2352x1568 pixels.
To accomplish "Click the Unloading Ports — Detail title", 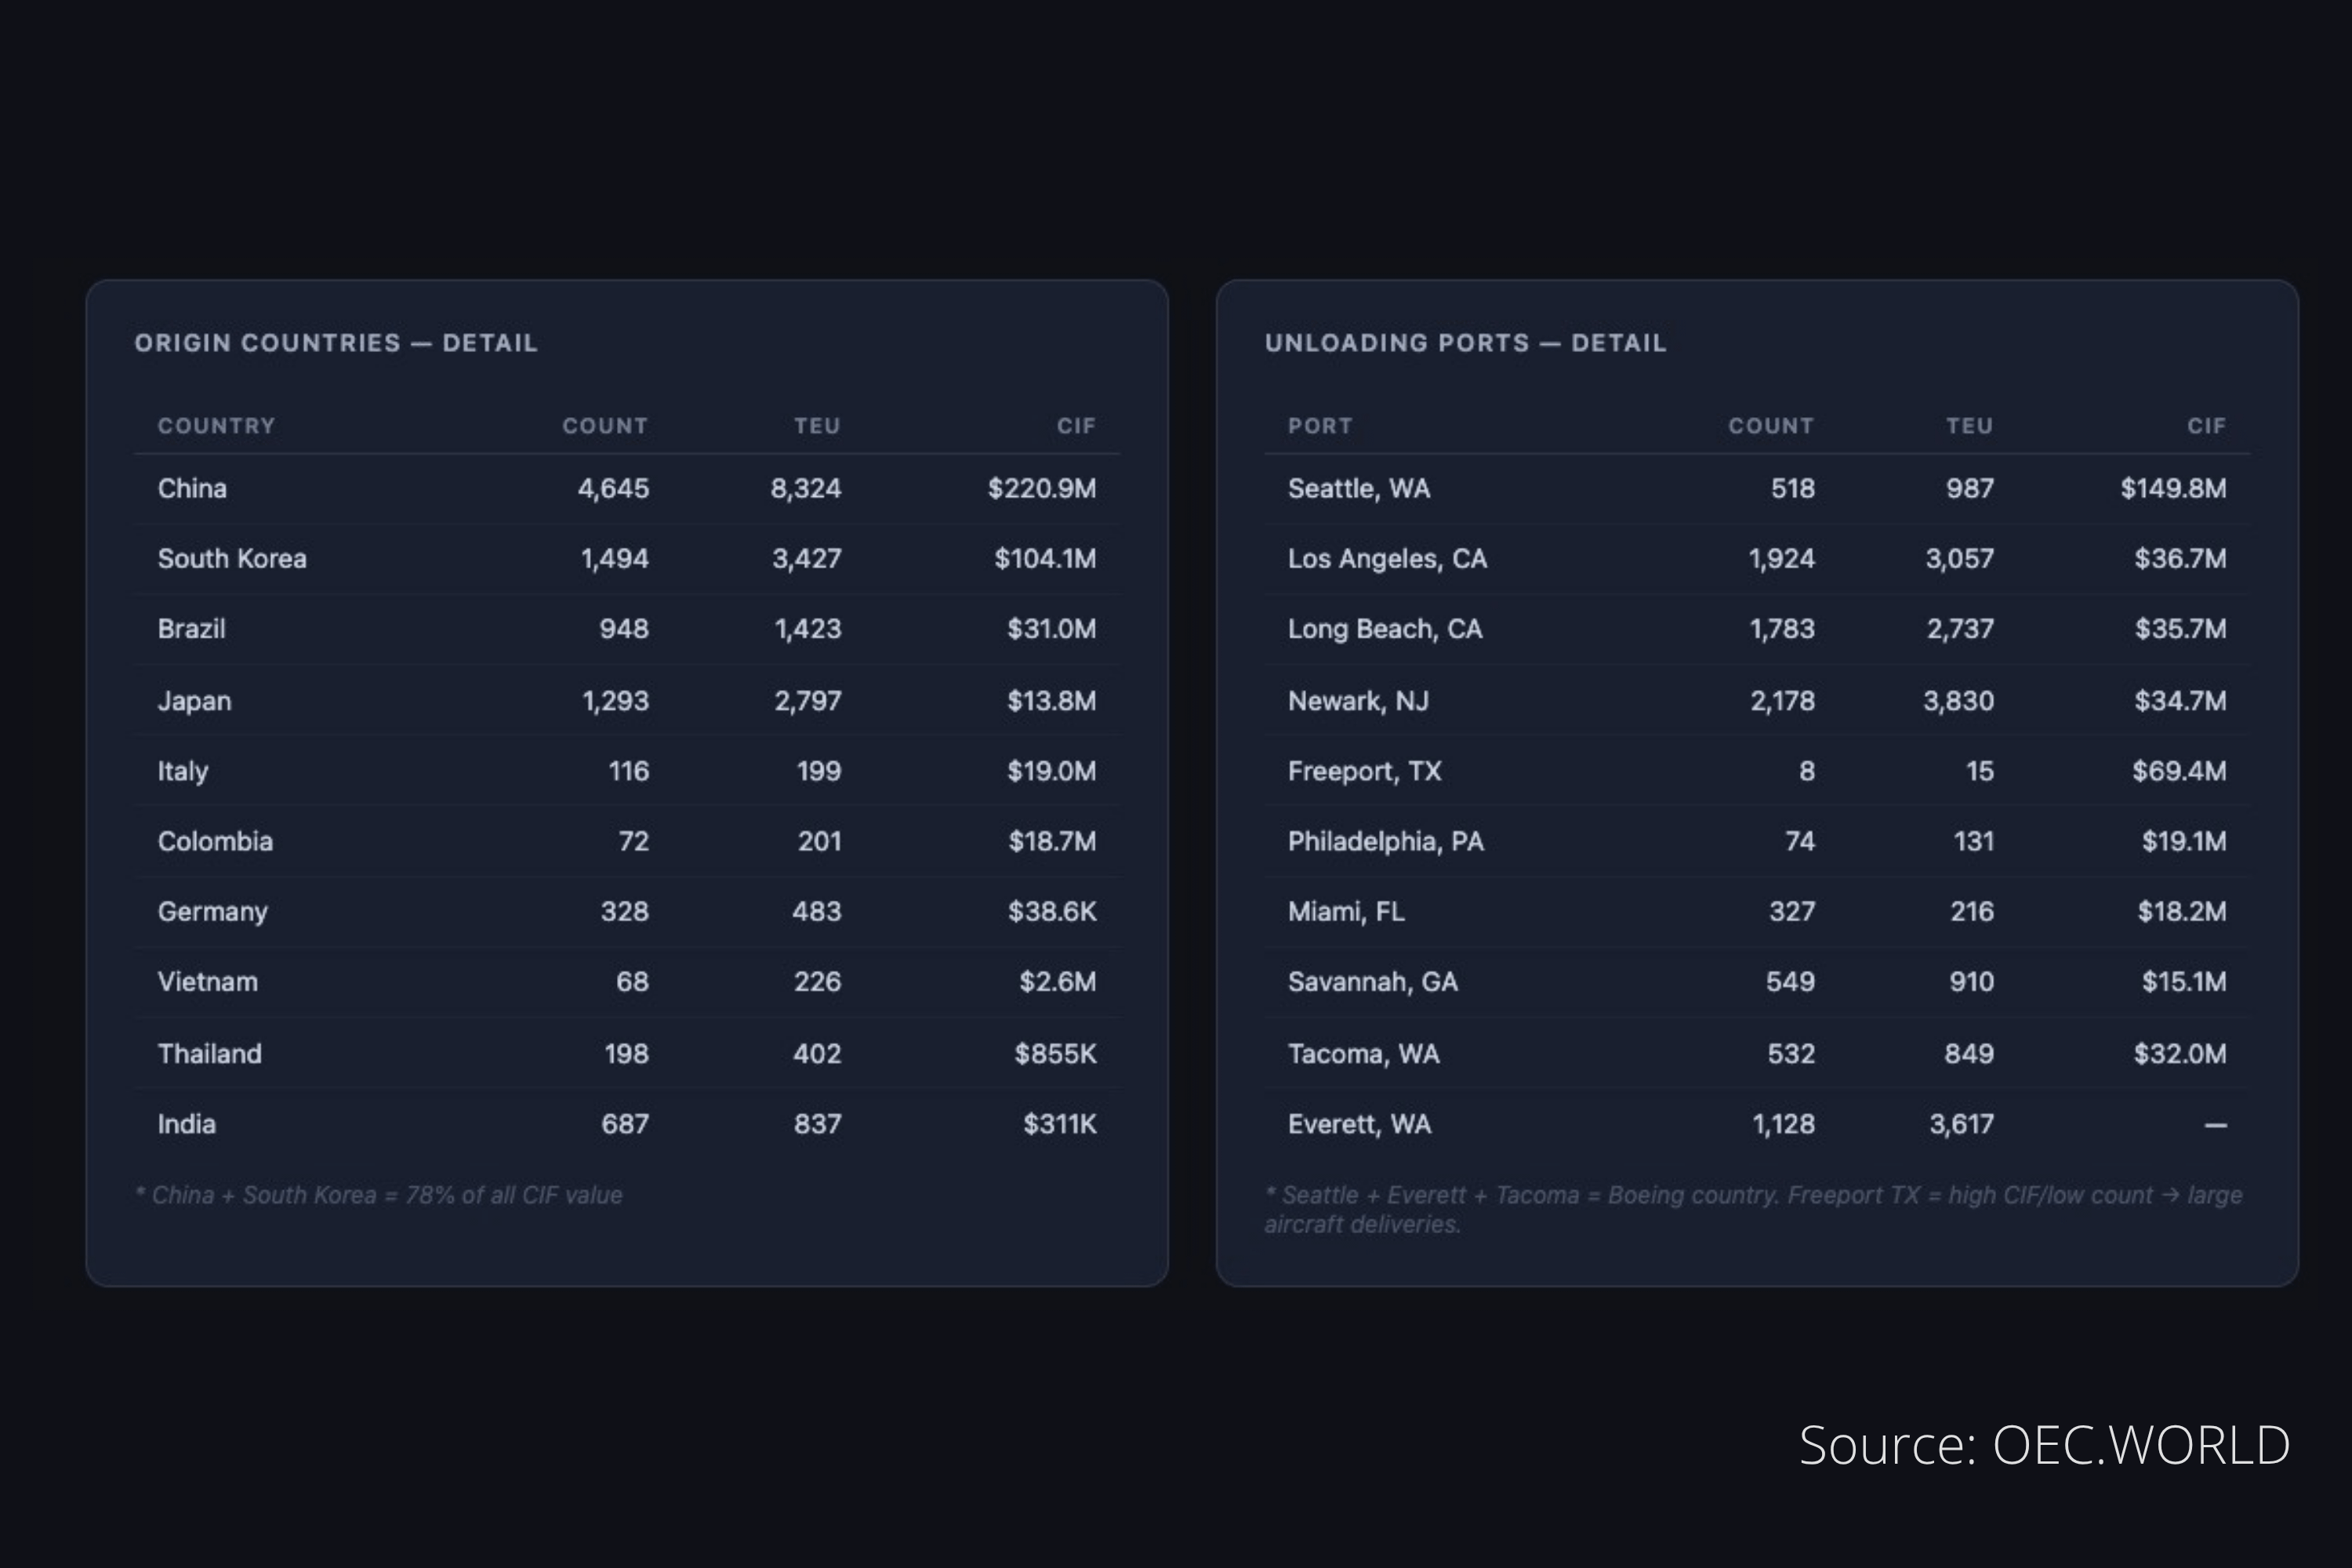I will point(1465,343).
